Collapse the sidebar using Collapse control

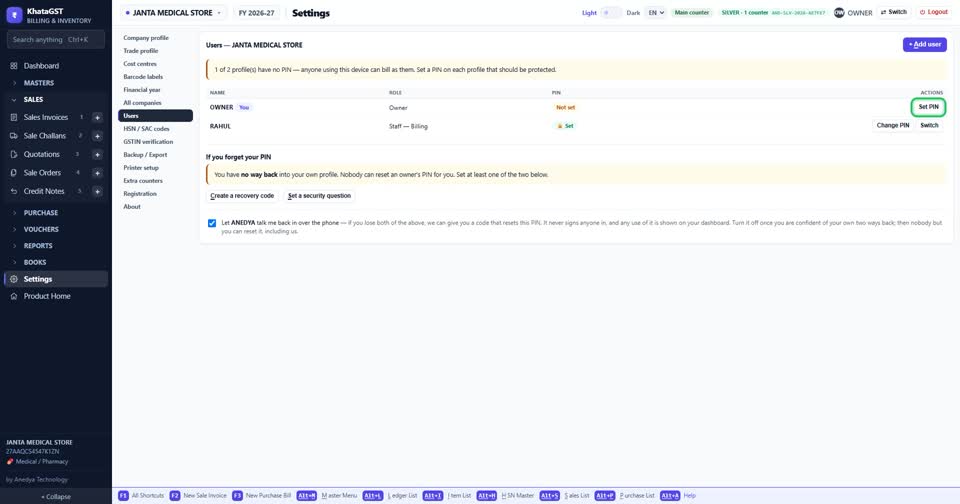pyautogui.click(x=56, y=497)
